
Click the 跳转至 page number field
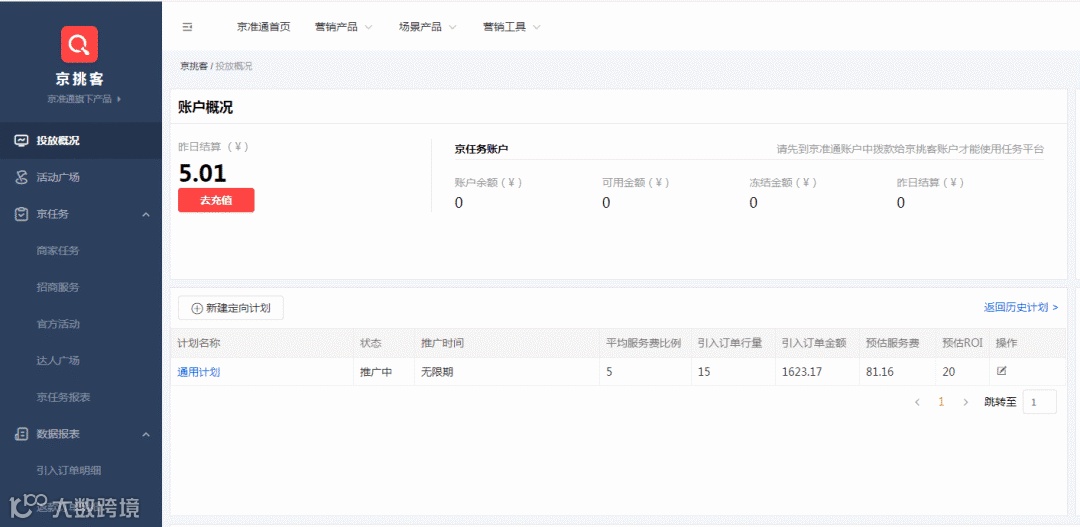click(x=1039, y=402)
